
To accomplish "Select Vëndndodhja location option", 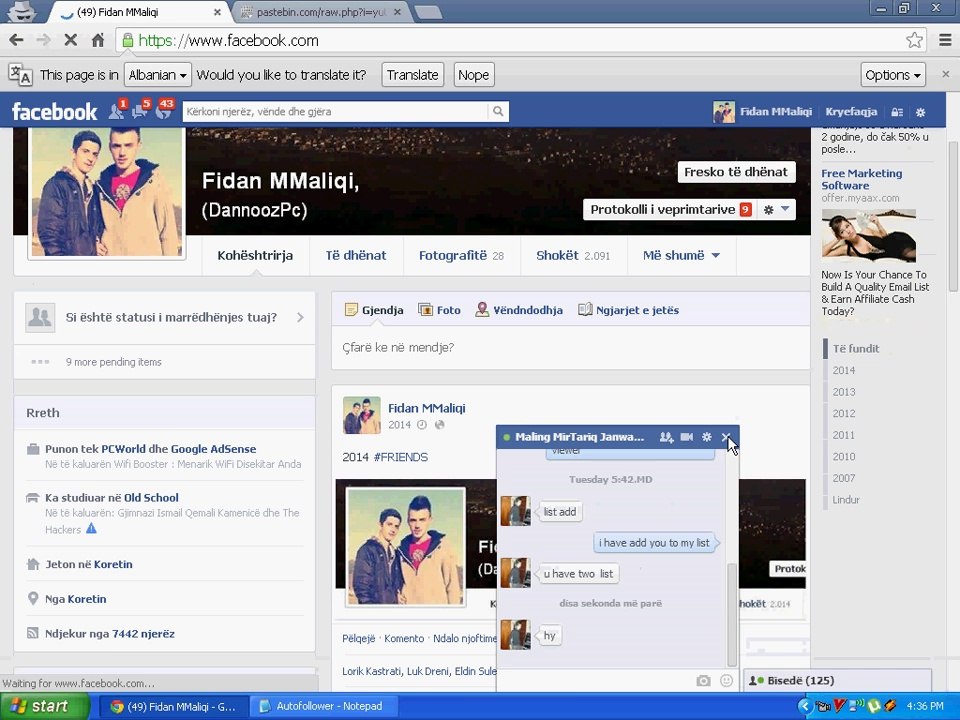I will (x=519, y=310).
